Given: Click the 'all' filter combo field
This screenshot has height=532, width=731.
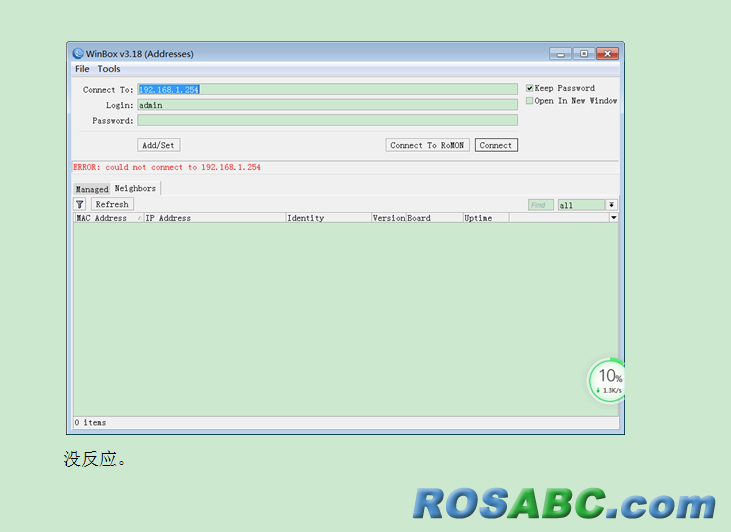Looking at the screenshot, I should pyautogui.click(x=581, y=205).
